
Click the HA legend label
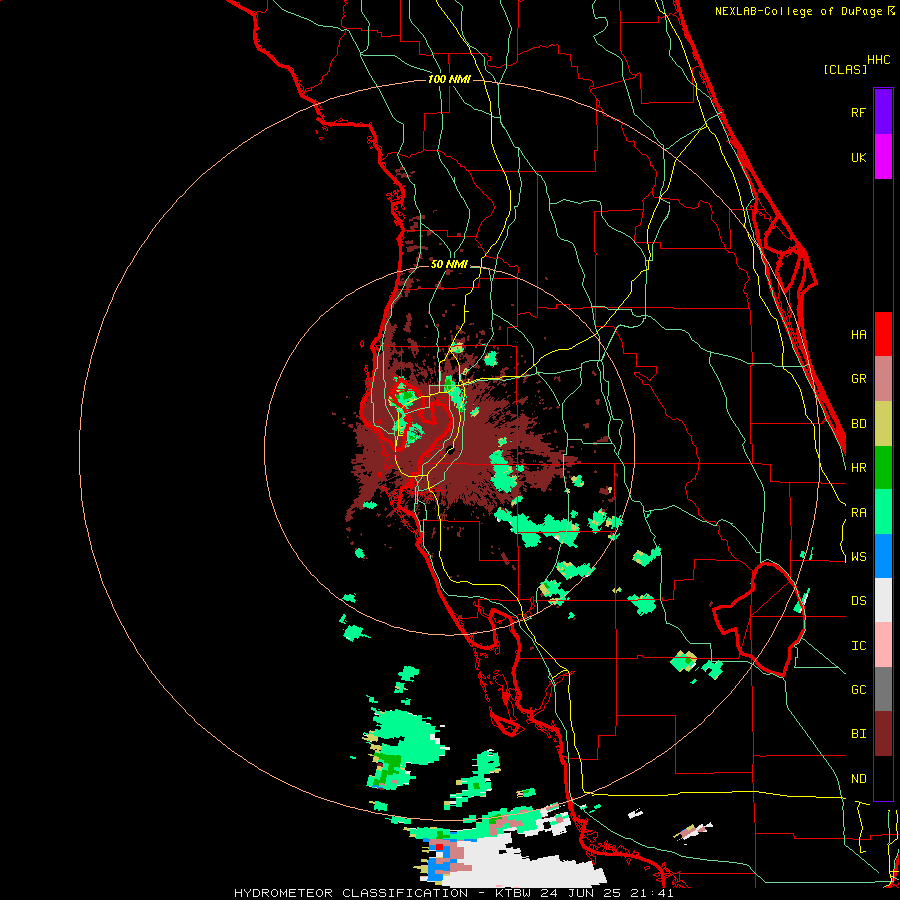pos(858,335)
